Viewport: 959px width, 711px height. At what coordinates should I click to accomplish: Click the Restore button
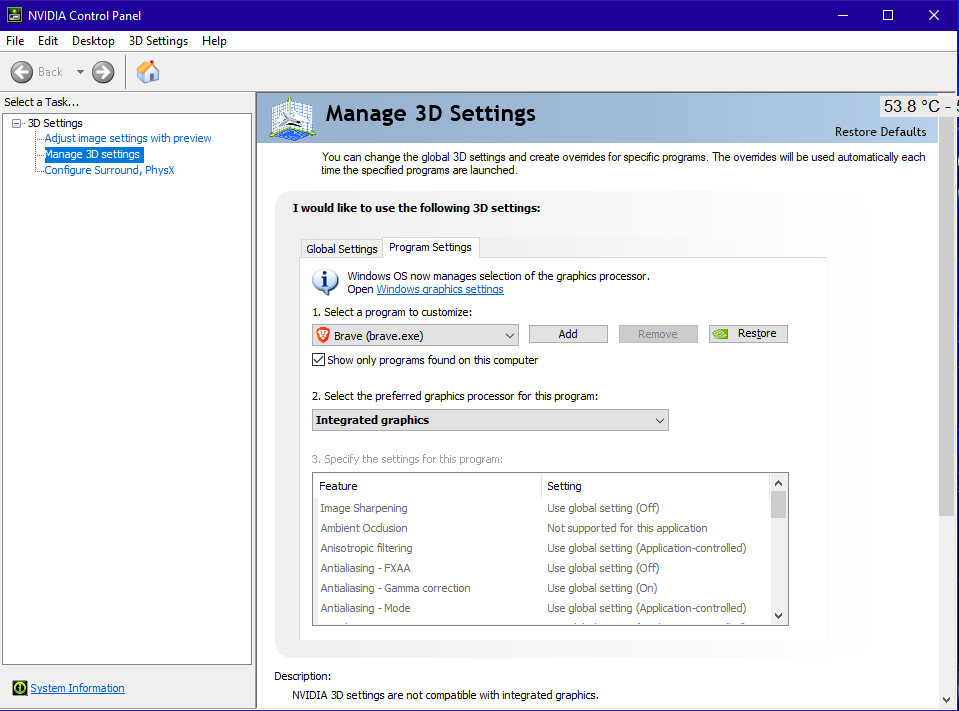(748, 334)
